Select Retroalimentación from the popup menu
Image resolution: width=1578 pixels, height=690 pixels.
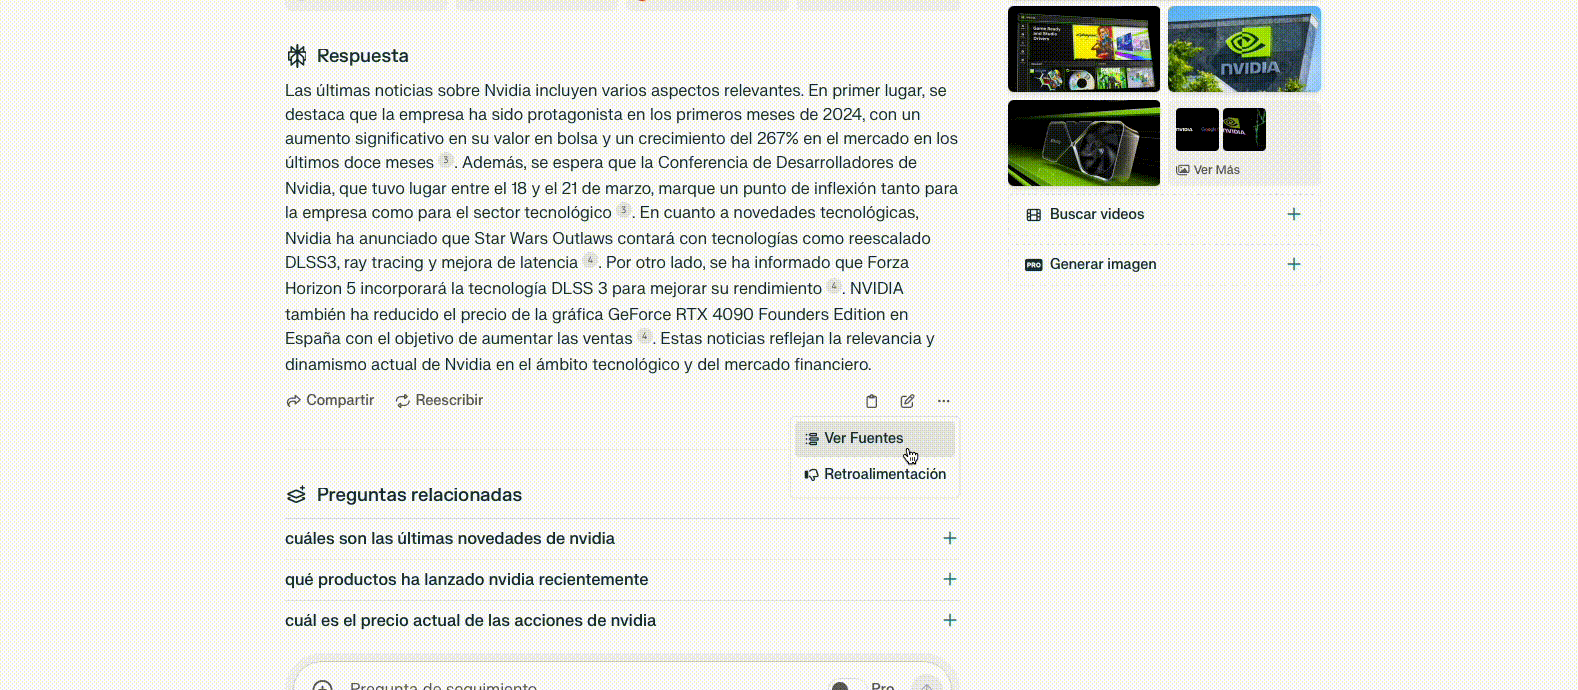[875, 474]
